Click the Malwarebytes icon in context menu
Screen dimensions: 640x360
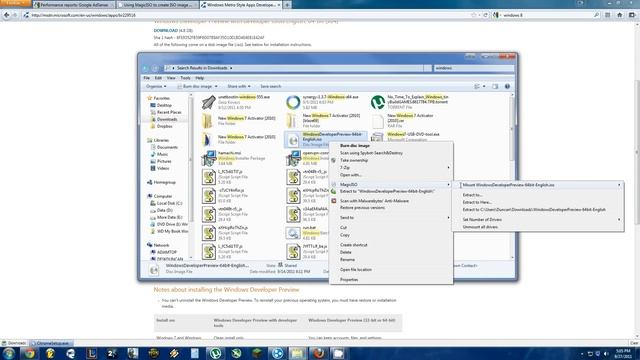click(x=333, y=201)
